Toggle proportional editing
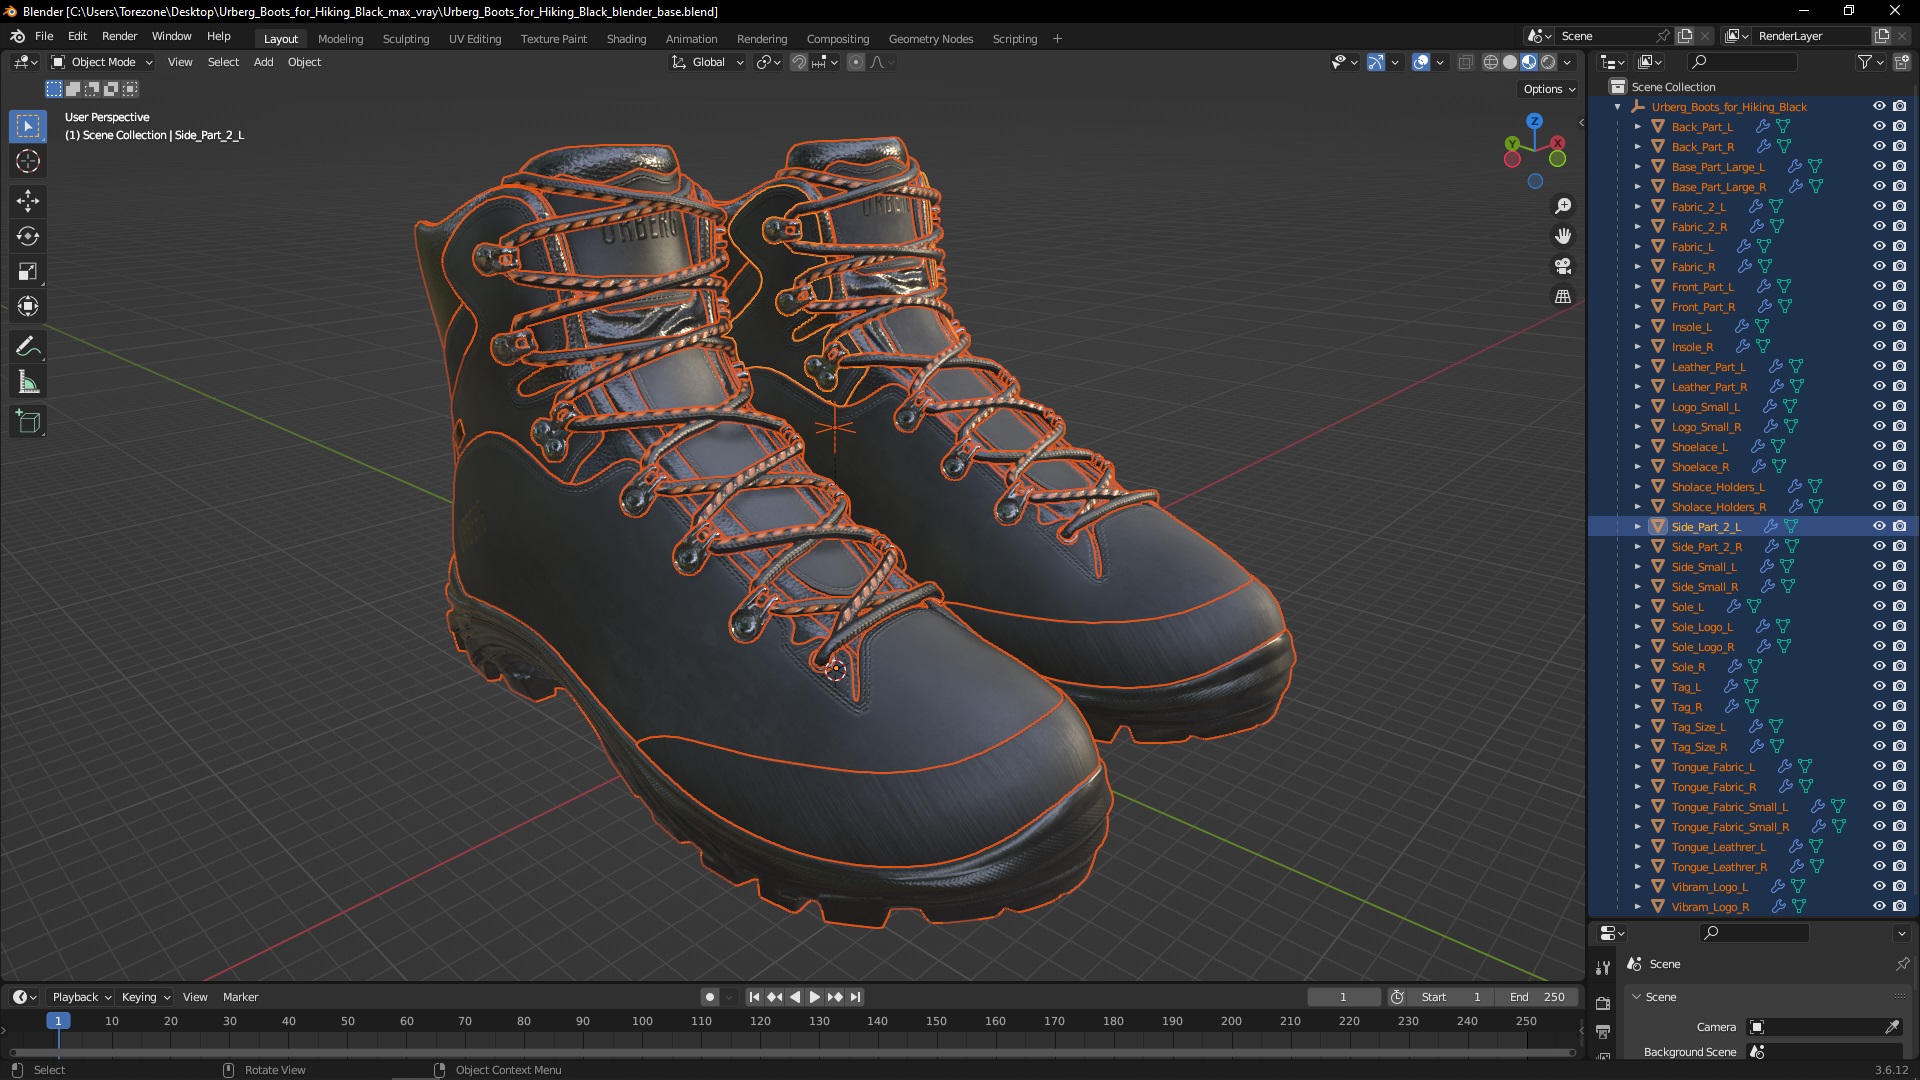Screen dimensions: 1920x1080 point(856,62)
